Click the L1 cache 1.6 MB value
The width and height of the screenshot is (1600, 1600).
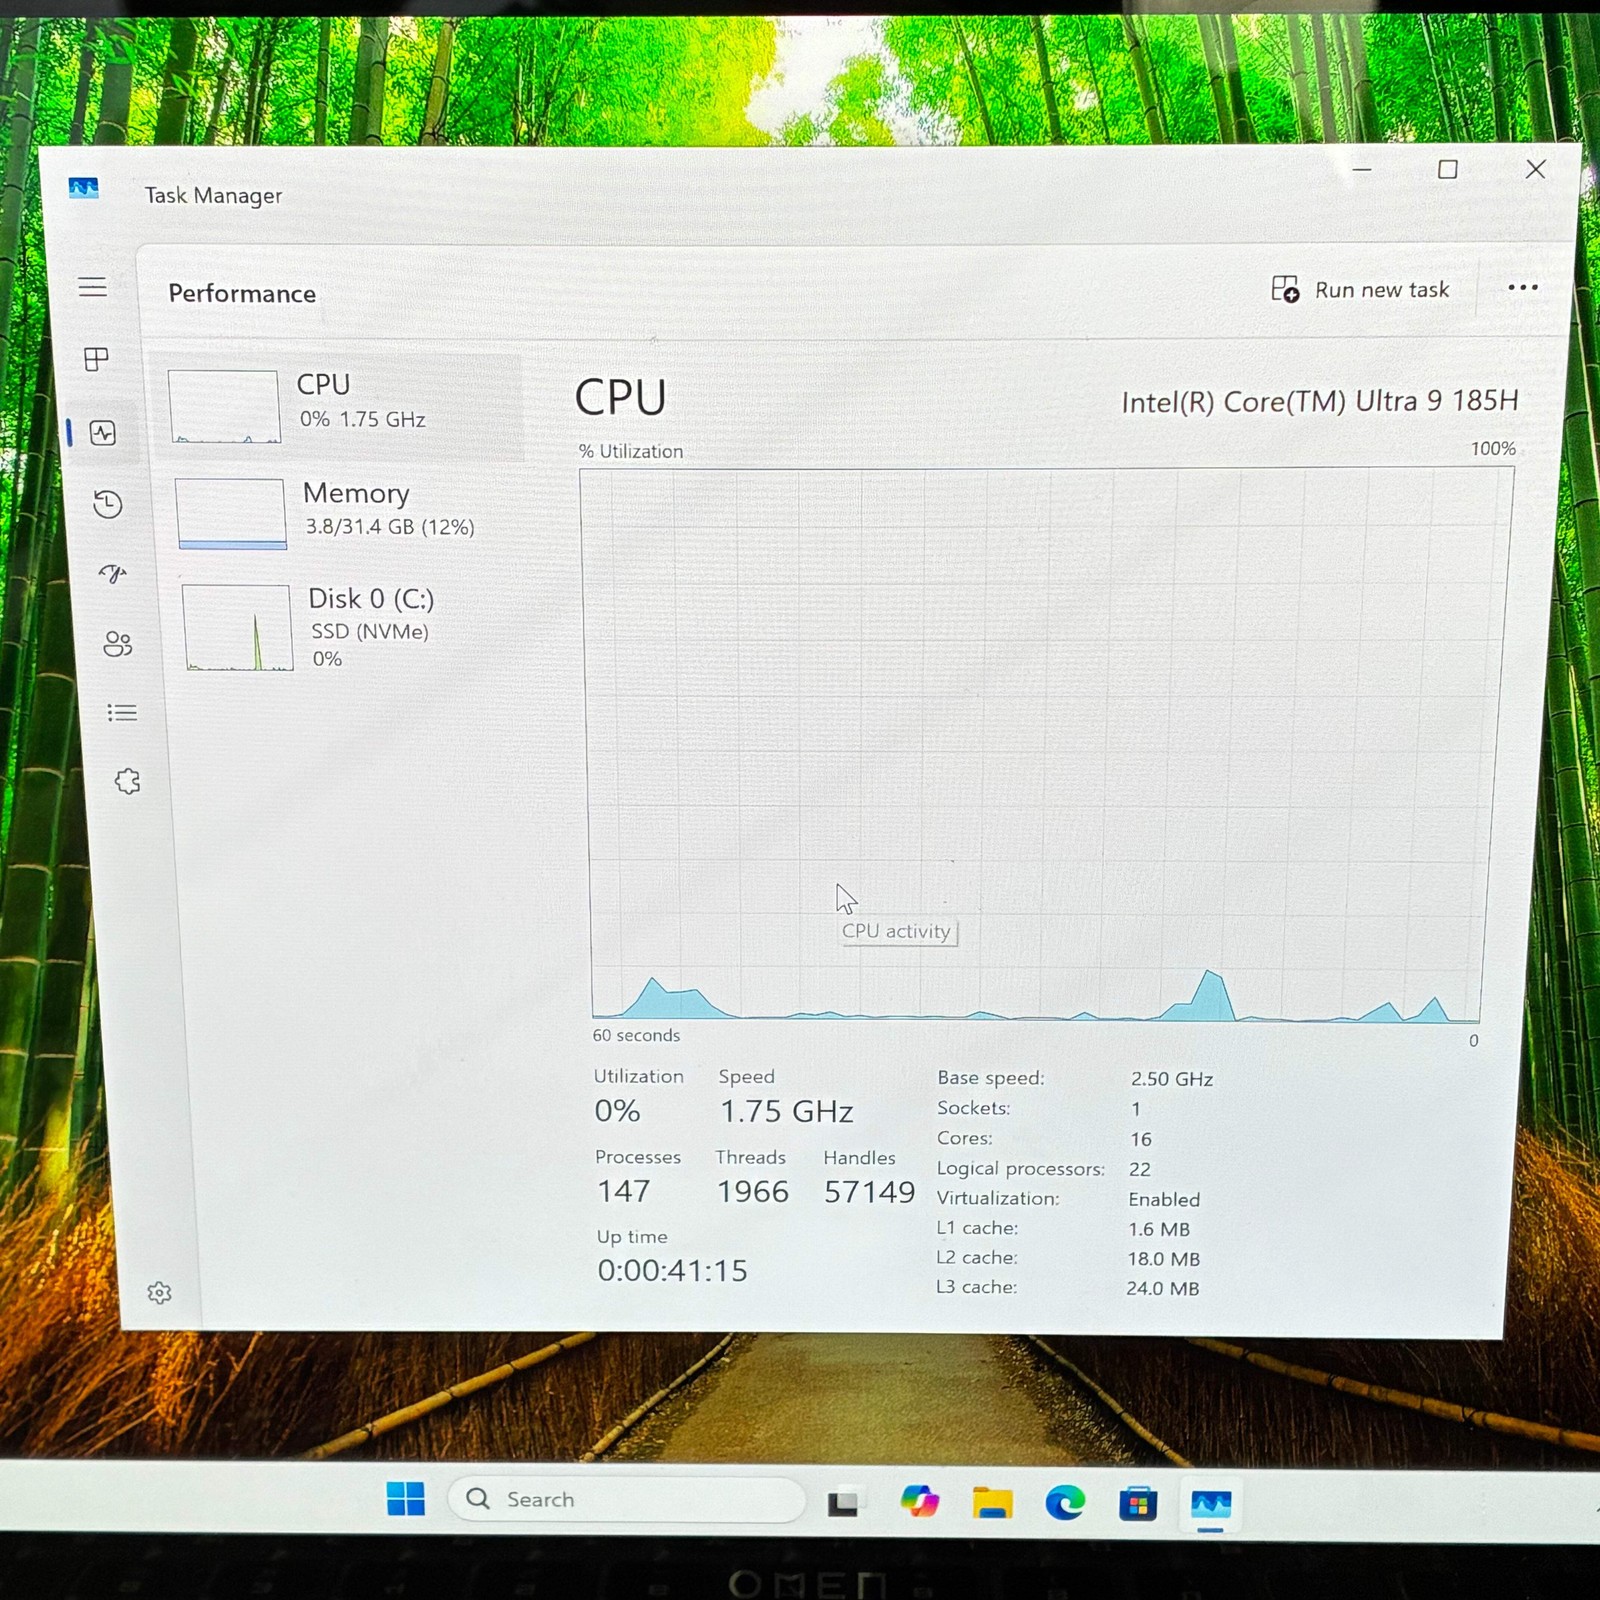[1159, 1229]
